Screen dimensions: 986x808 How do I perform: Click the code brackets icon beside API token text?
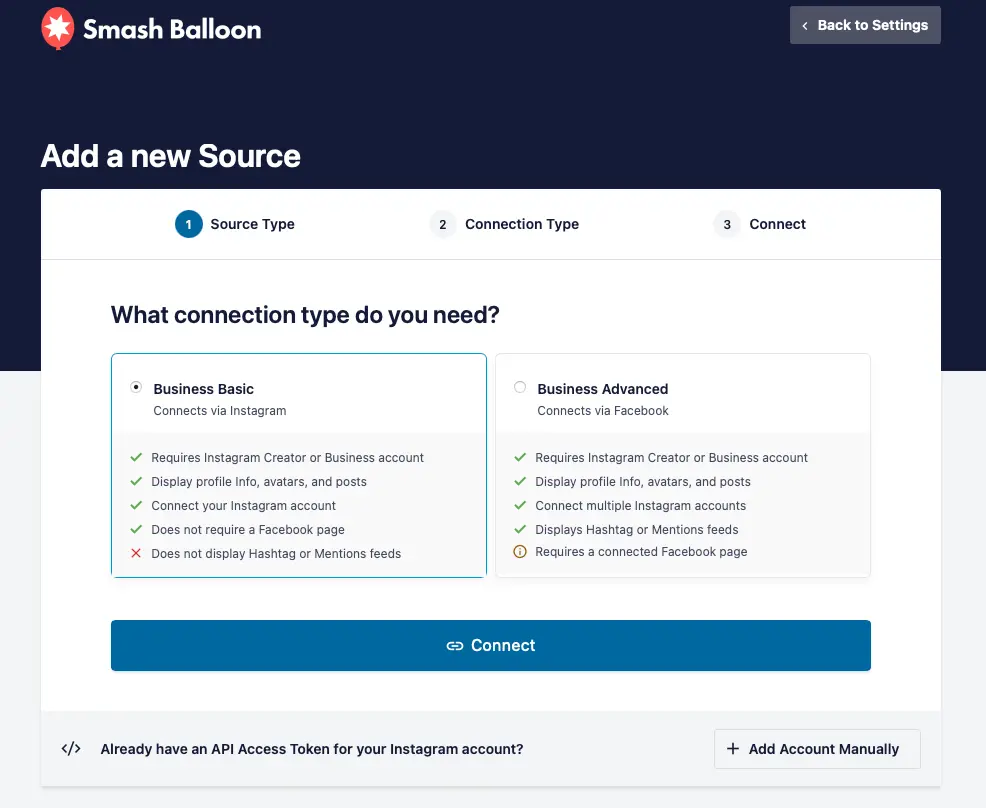[71, 749]
